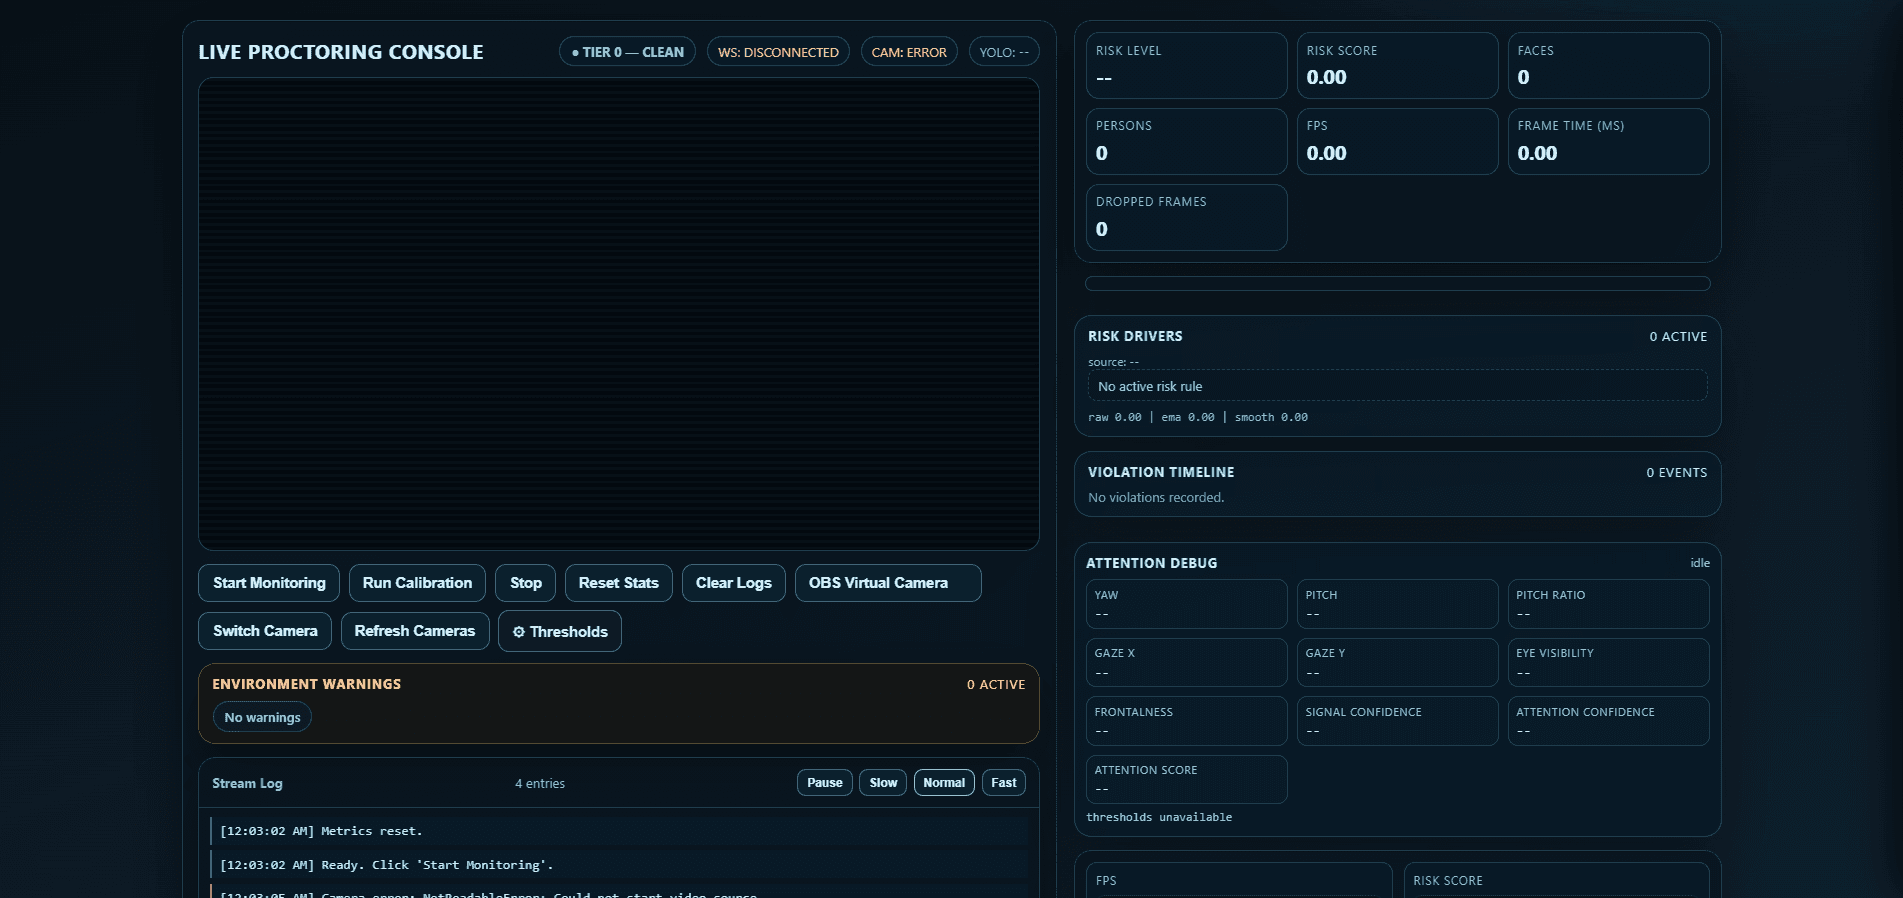This screenshot has width=1903, height=898.
Task: Set Stream Log speed to Normal
Action: click(944, 783)
